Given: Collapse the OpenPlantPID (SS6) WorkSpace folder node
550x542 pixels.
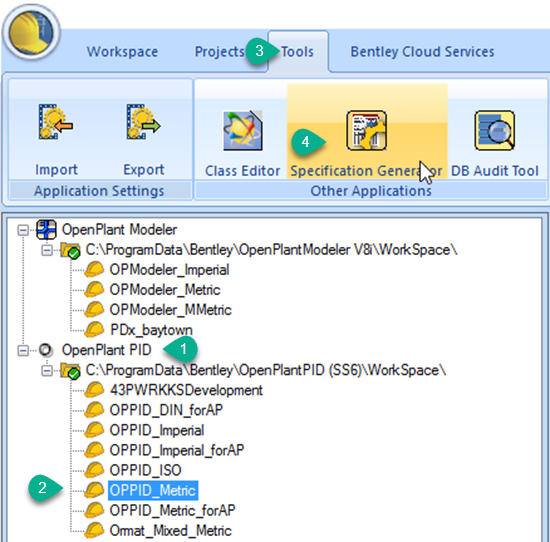Looking at the screenshot, I should (47, 371).
